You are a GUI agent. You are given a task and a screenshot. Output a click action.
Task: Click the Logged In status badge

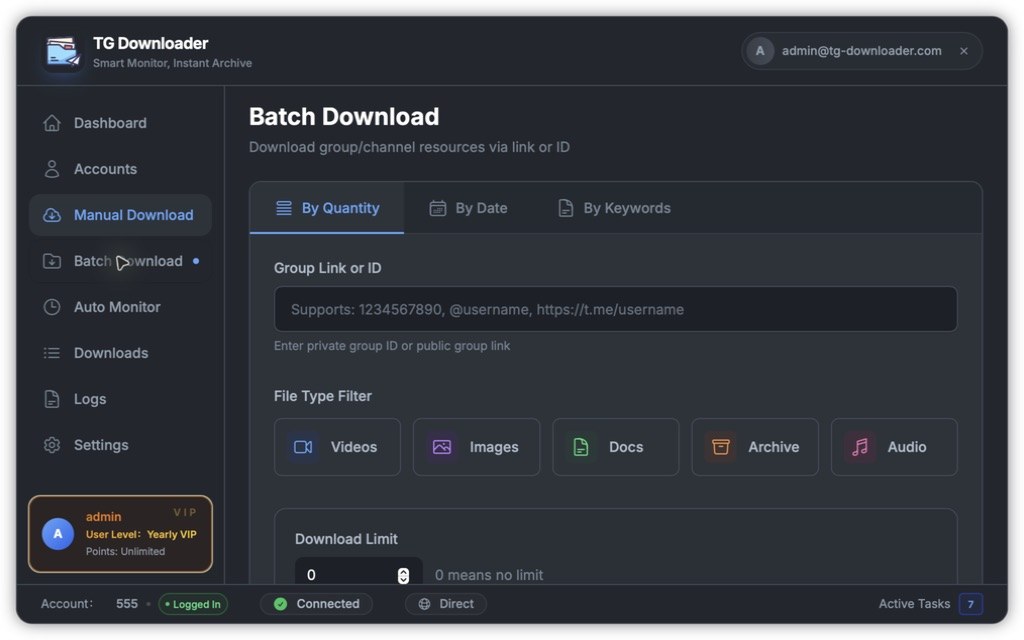(x=193, y=605)
